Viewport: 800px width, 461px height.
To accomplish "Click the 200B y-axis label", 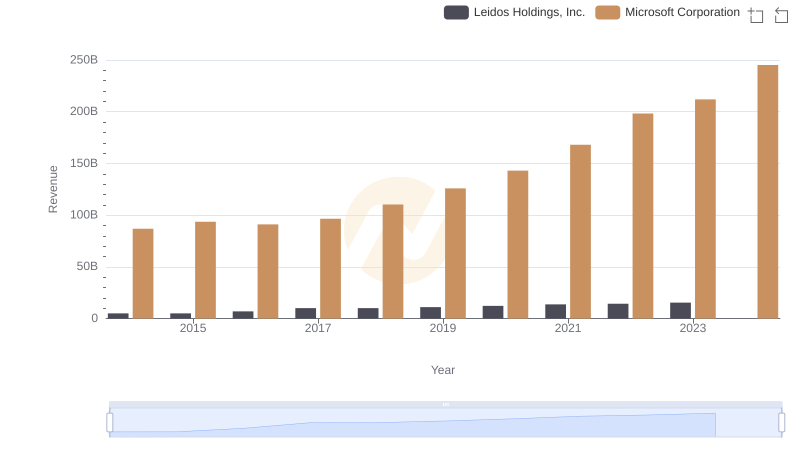I will coord(84,111).
